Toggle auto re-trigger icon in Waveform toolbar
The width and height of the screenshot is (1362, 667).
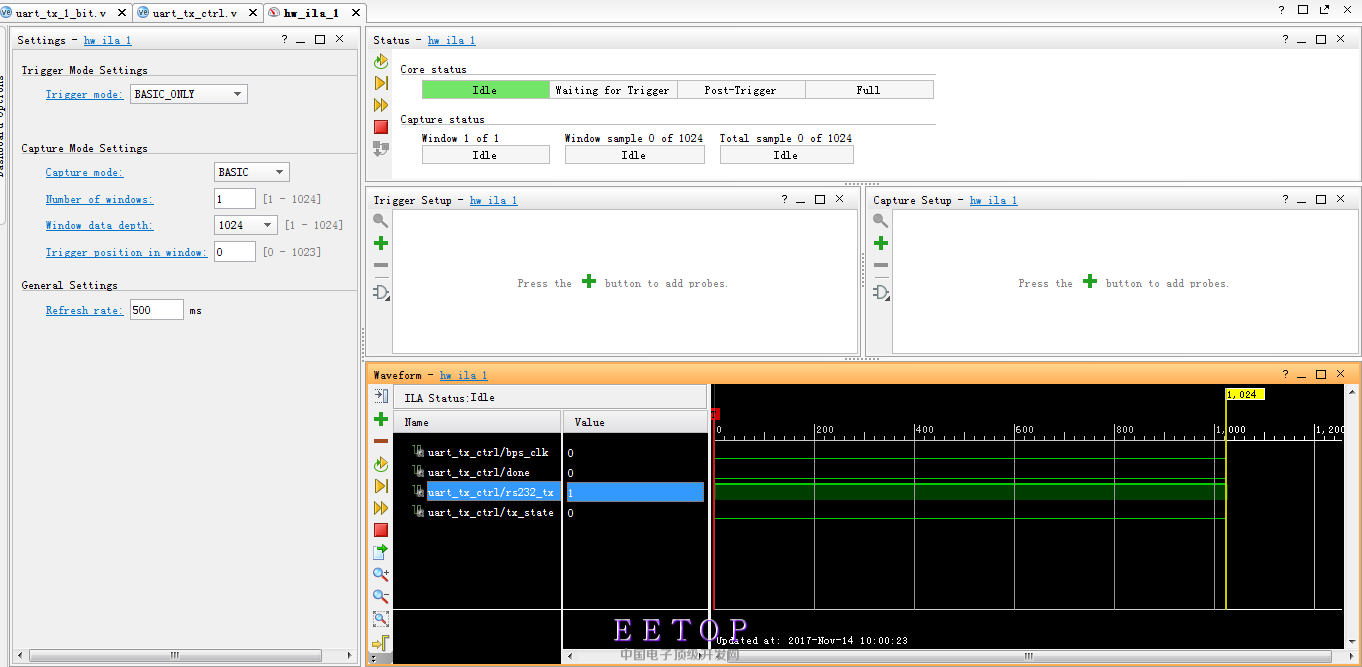[x=381, y=465]
